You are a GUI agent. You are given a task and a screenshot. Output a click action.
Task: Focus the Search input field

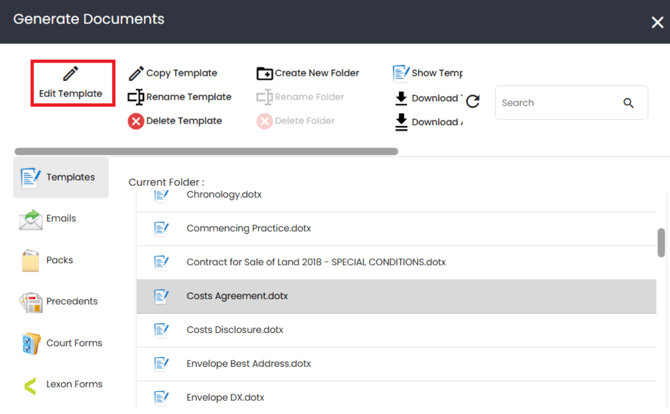click(557, 103)
